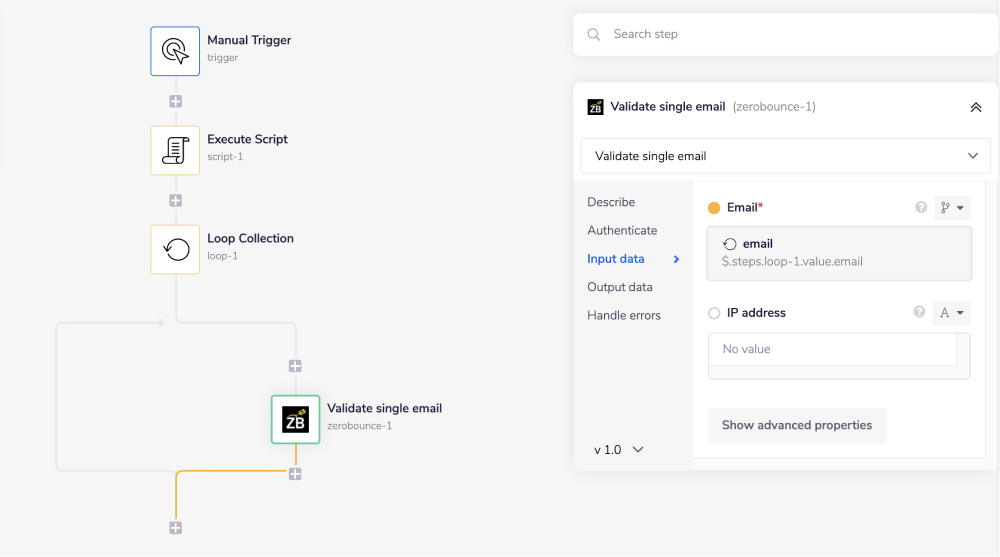Add a step below Manual Trigger
Image resolution: width=1000 pixels, height=557 pixels.
pos(175,101)
